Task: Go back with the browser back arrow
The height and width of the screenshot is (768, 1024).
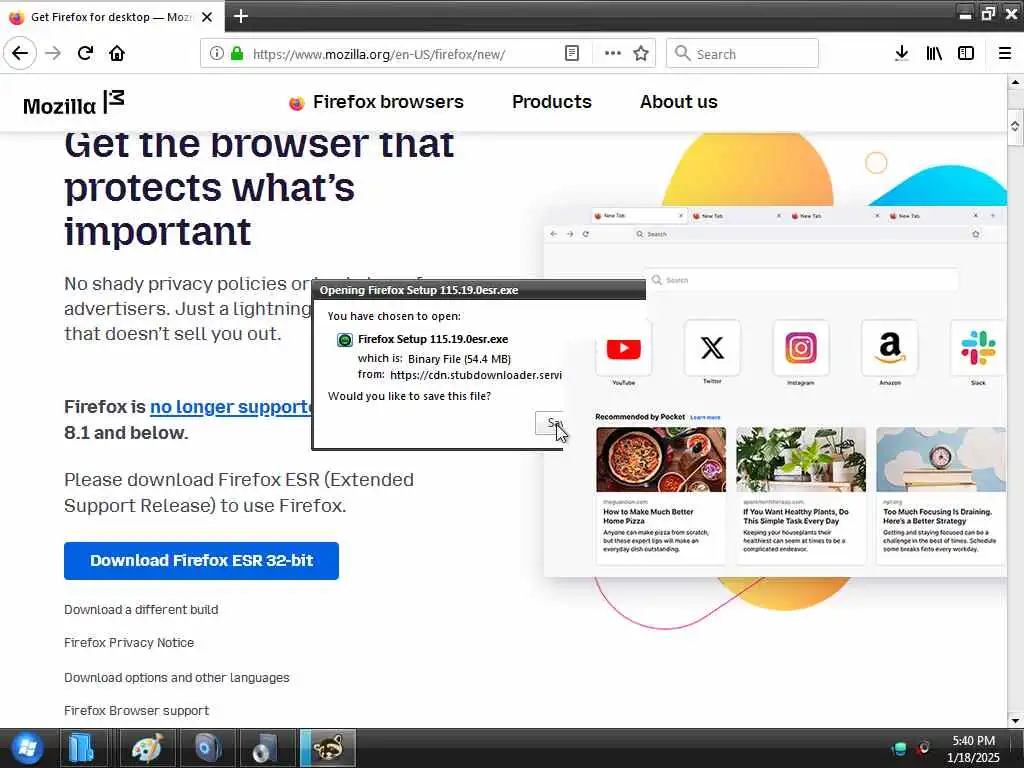Action: point(20,54)
